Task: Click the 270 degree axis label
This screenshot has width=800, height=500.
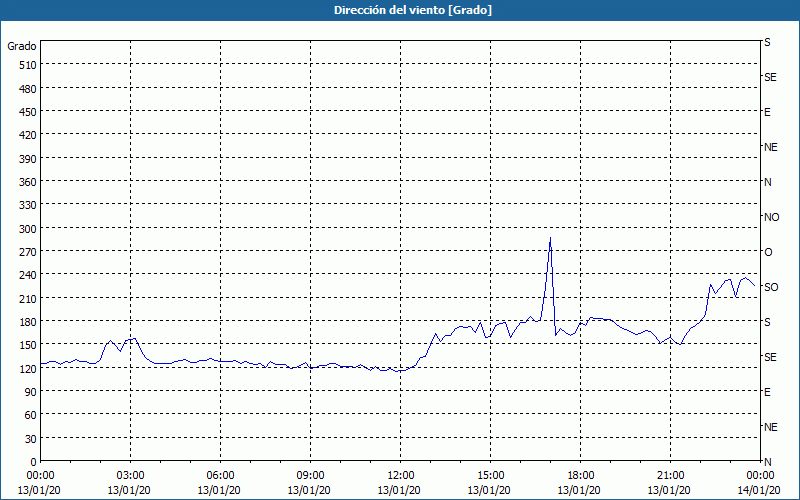Action: click(28, 252)
